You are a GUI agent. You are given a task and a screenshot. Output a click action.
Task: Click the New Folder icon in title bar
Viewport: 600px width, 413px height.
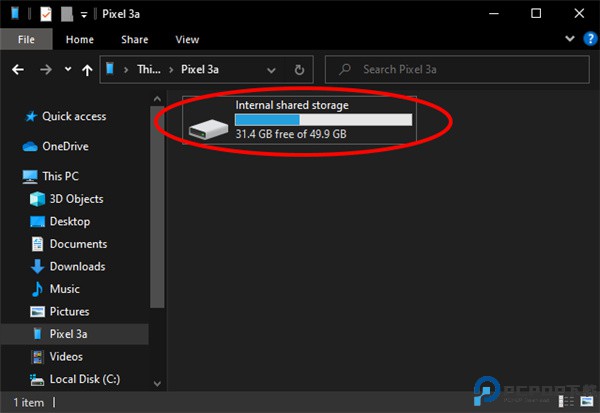[66, 14]
